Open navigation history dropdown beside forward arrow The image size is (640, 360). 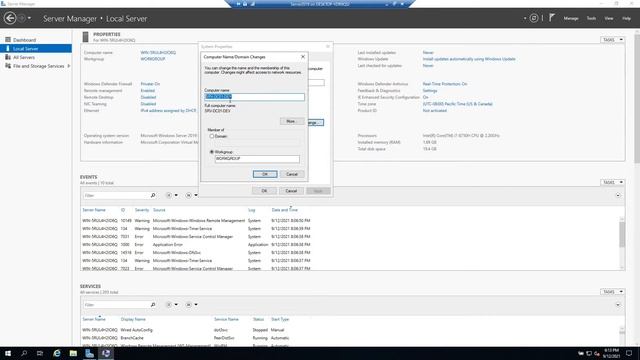(x=29, y=18)
